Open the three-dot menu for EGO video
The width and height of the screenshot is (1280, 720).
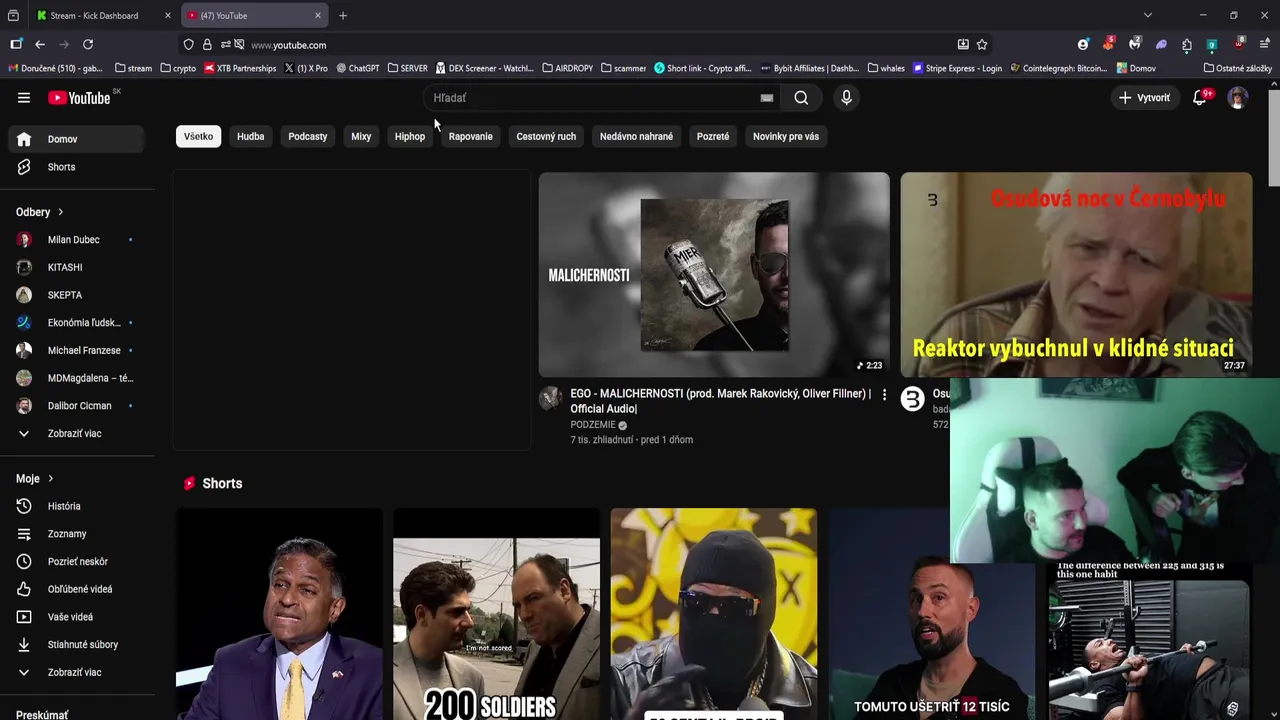click(x=884, y=395)
